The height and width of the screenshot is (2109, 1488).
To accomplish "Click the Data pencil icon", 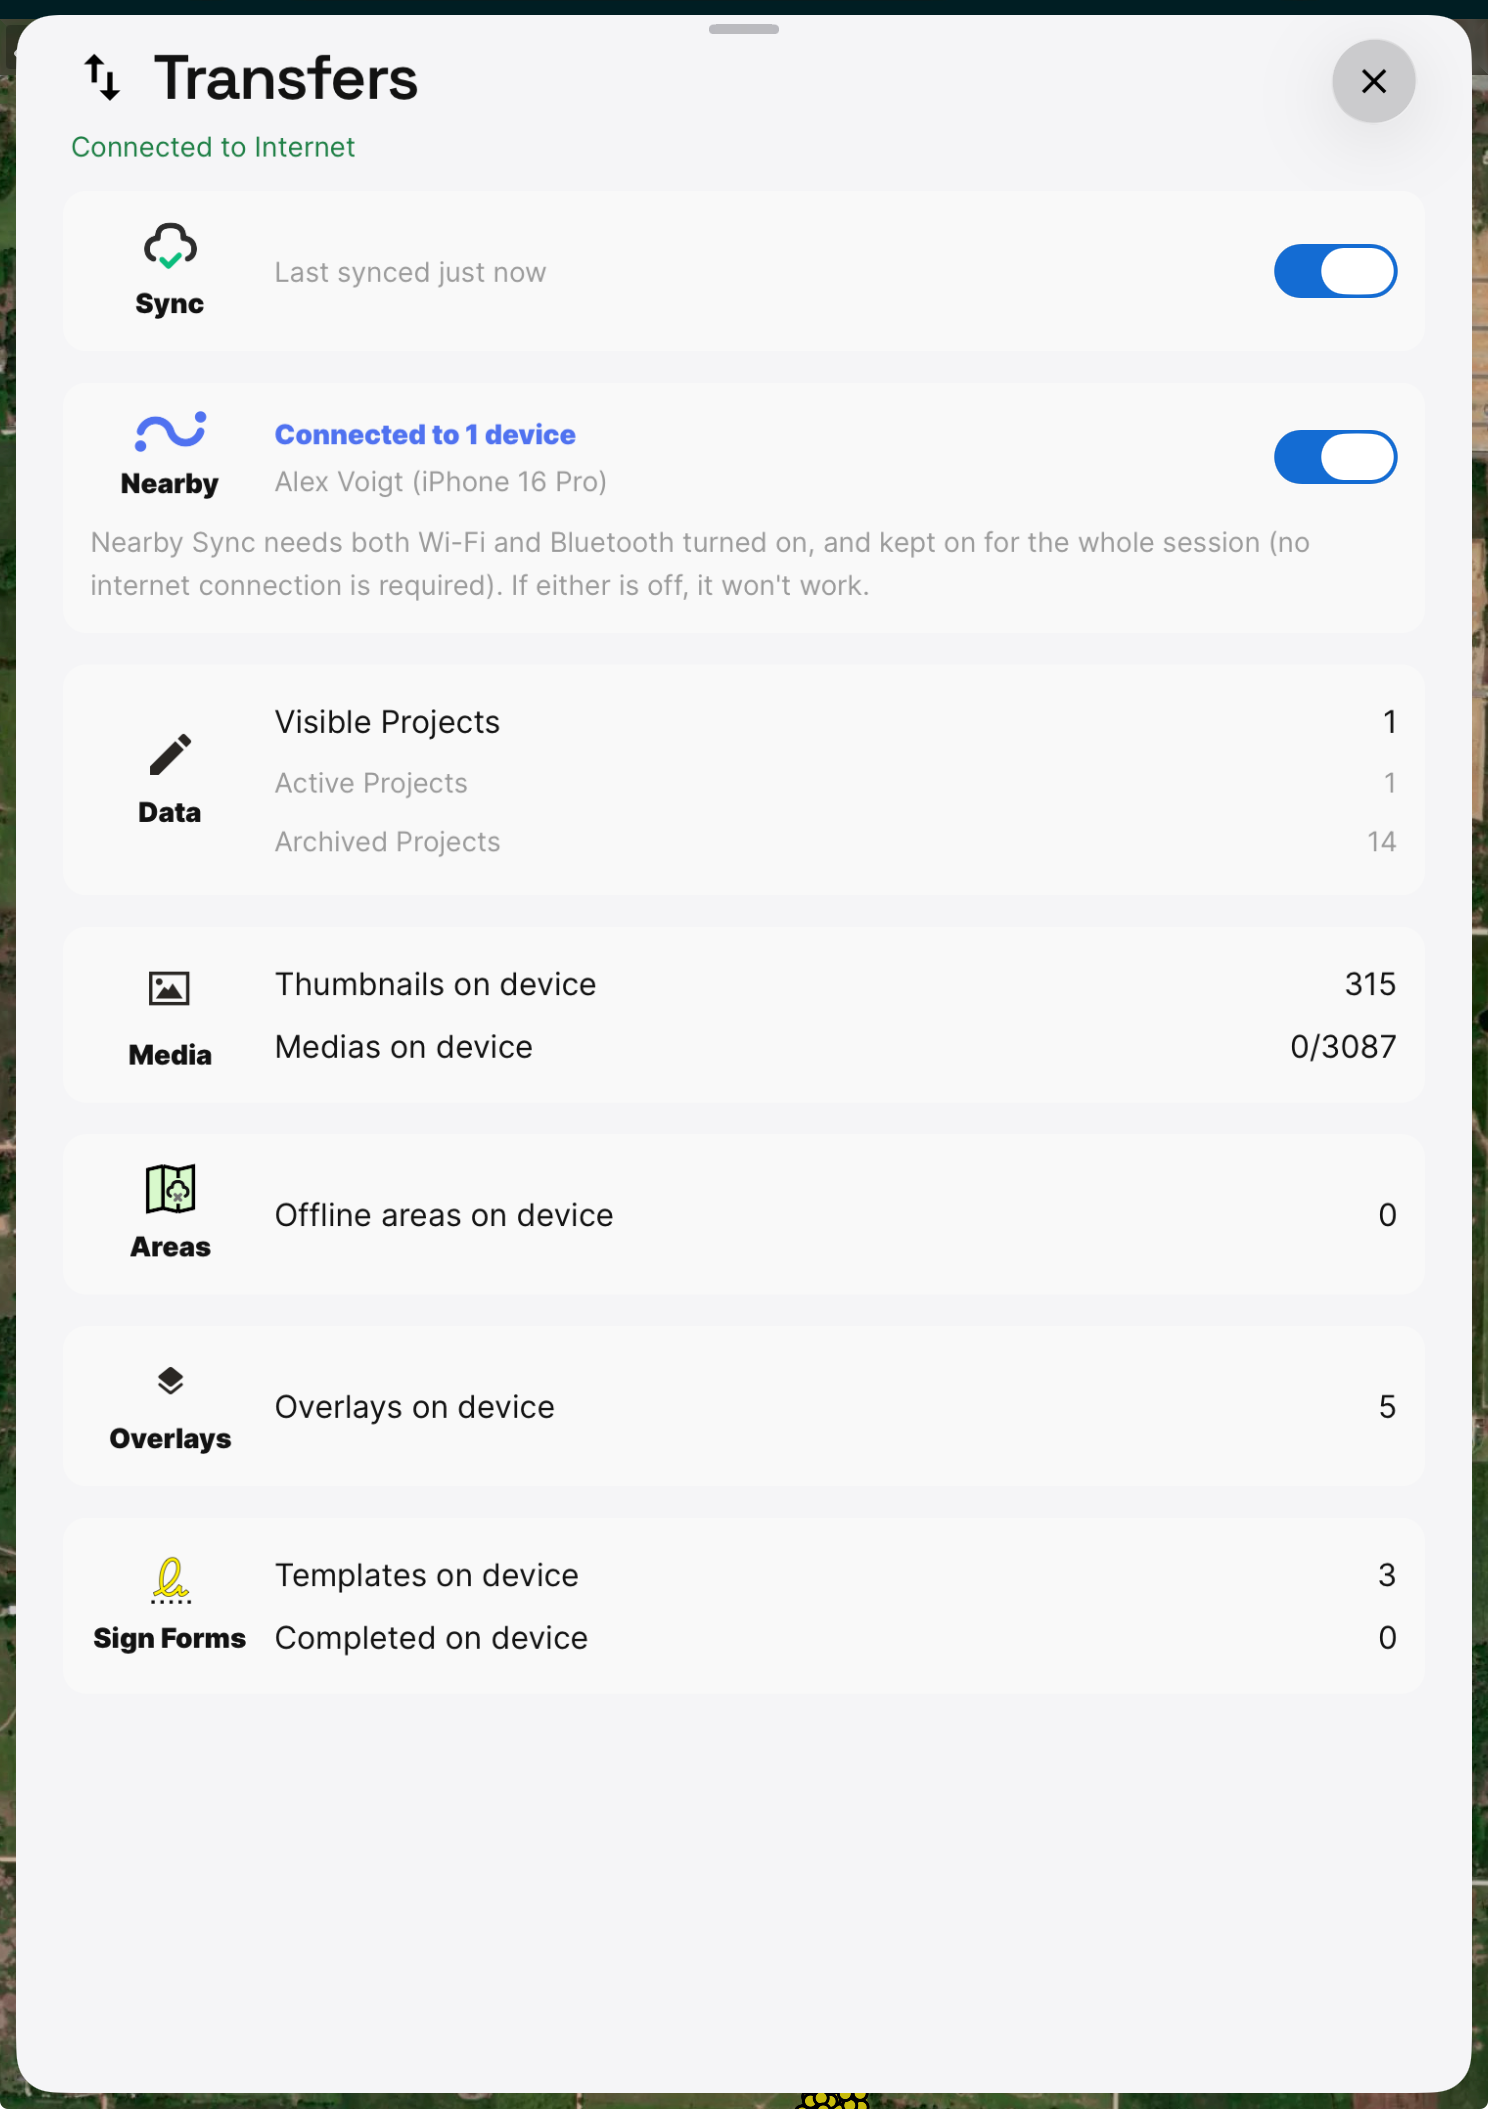I will (170, 754).
